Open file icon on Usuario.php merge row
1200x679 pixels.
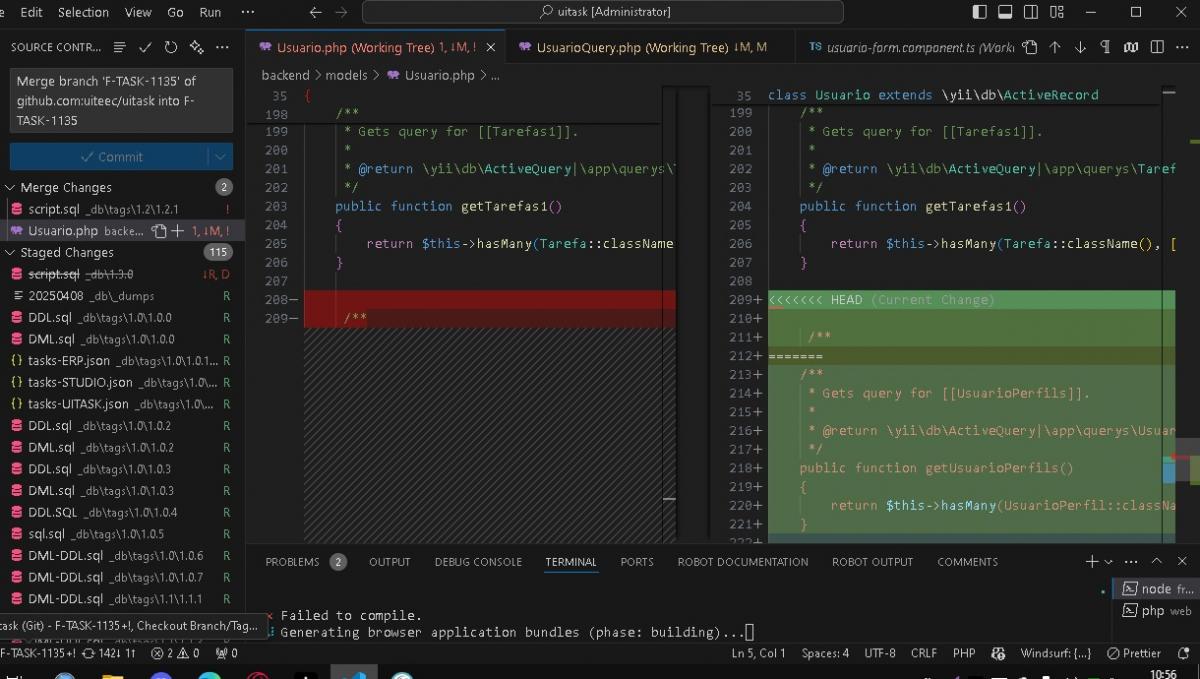[x=158, y=231]
